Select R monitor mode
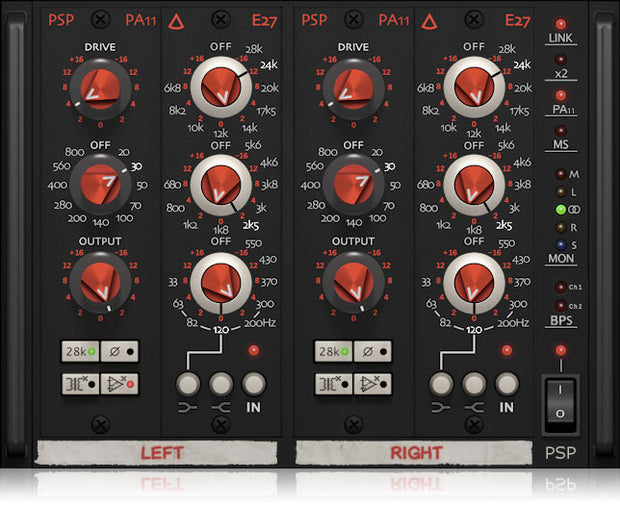Viewport: 620px width, 505px height. 560,227
